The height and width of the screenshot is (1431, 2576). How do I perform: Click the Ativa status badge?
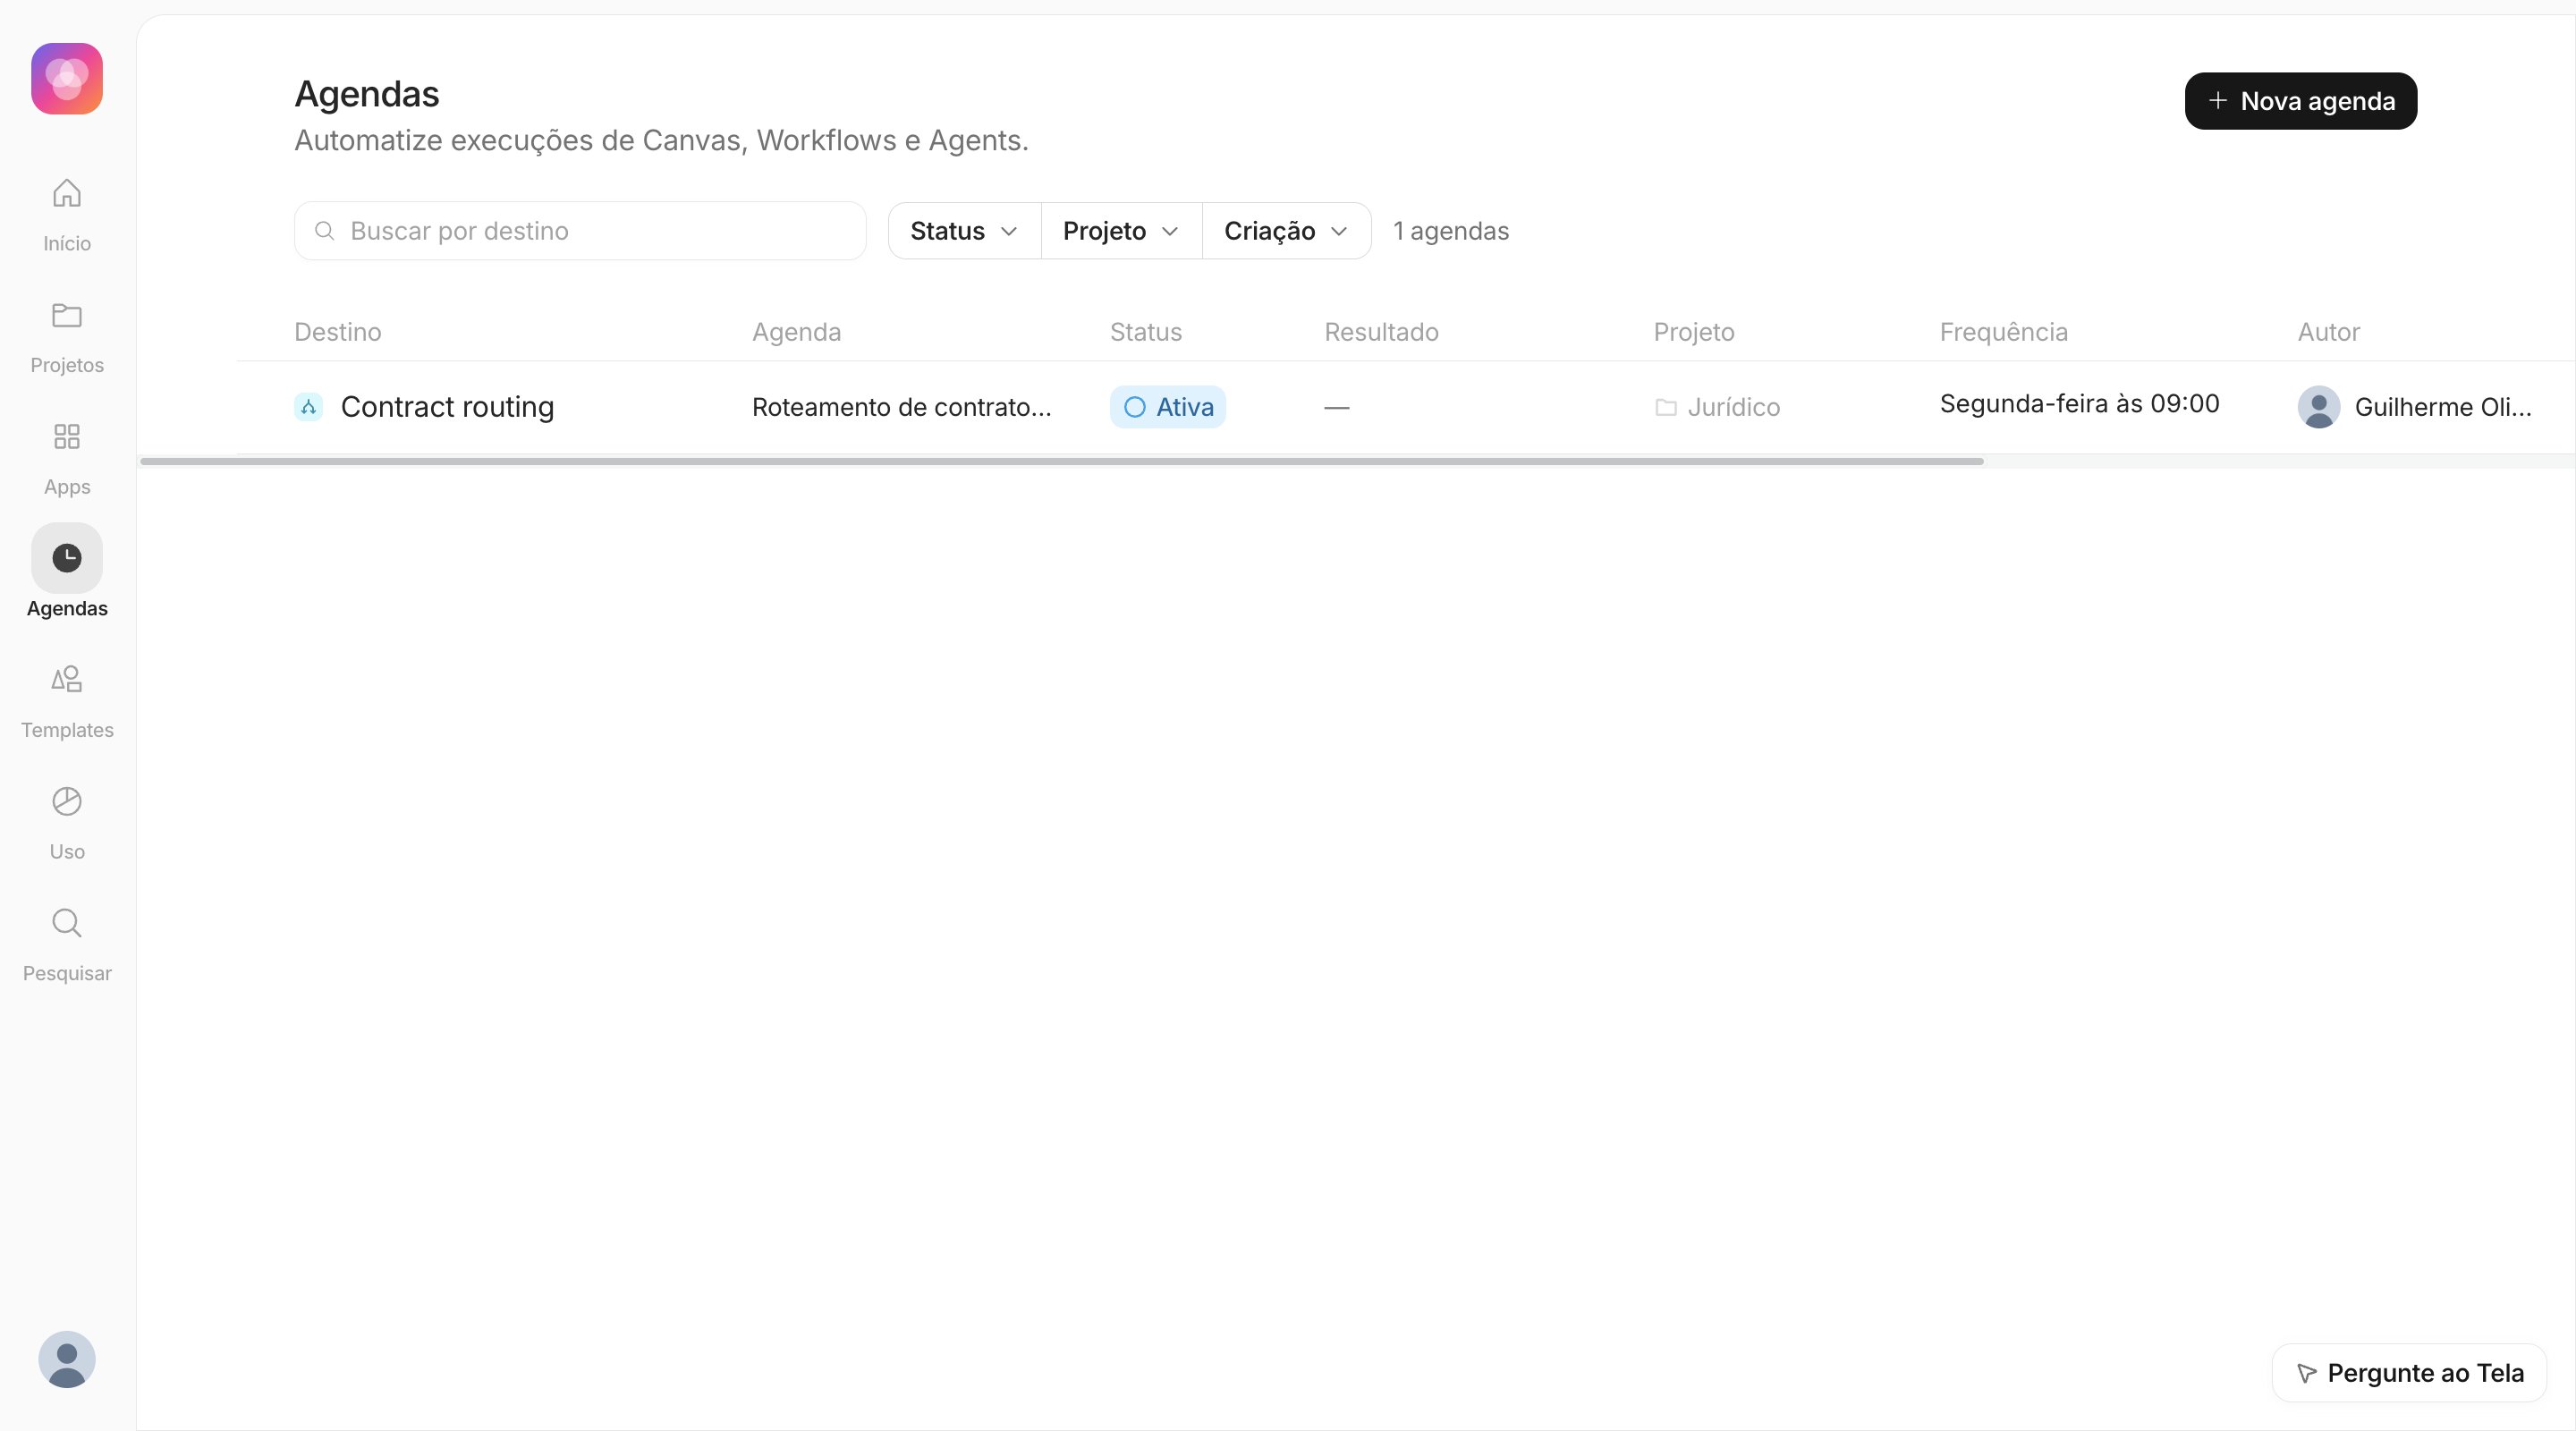point(1167,407)
